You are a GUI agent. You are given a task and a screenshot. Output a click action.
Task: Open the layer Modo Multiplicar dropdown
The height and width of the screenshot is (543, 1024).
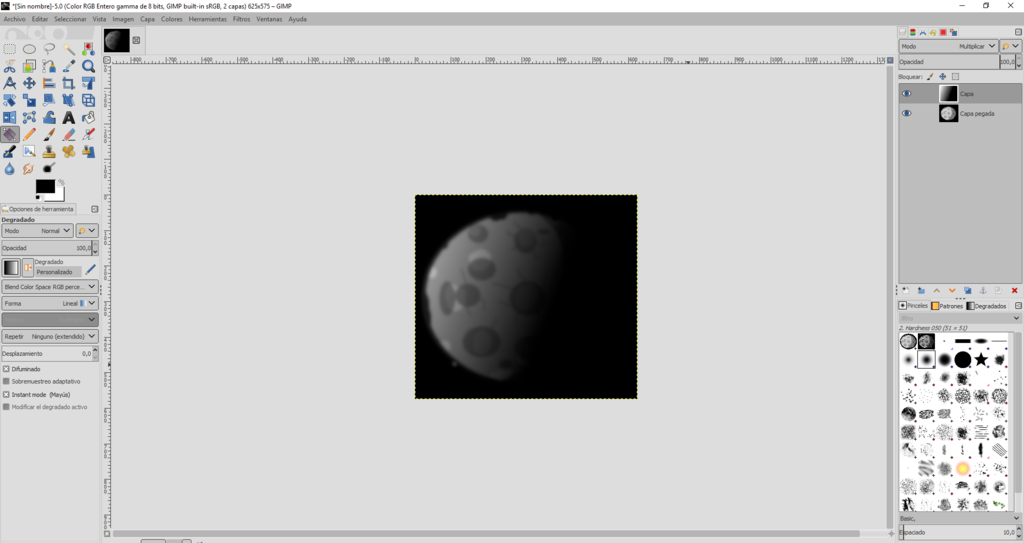click(x=948, y=46)
